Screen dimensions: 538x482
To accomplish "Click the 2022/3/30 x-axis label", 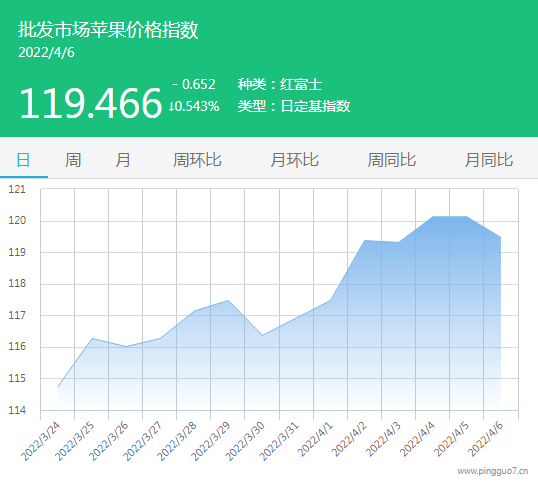I will click(245, 442).
